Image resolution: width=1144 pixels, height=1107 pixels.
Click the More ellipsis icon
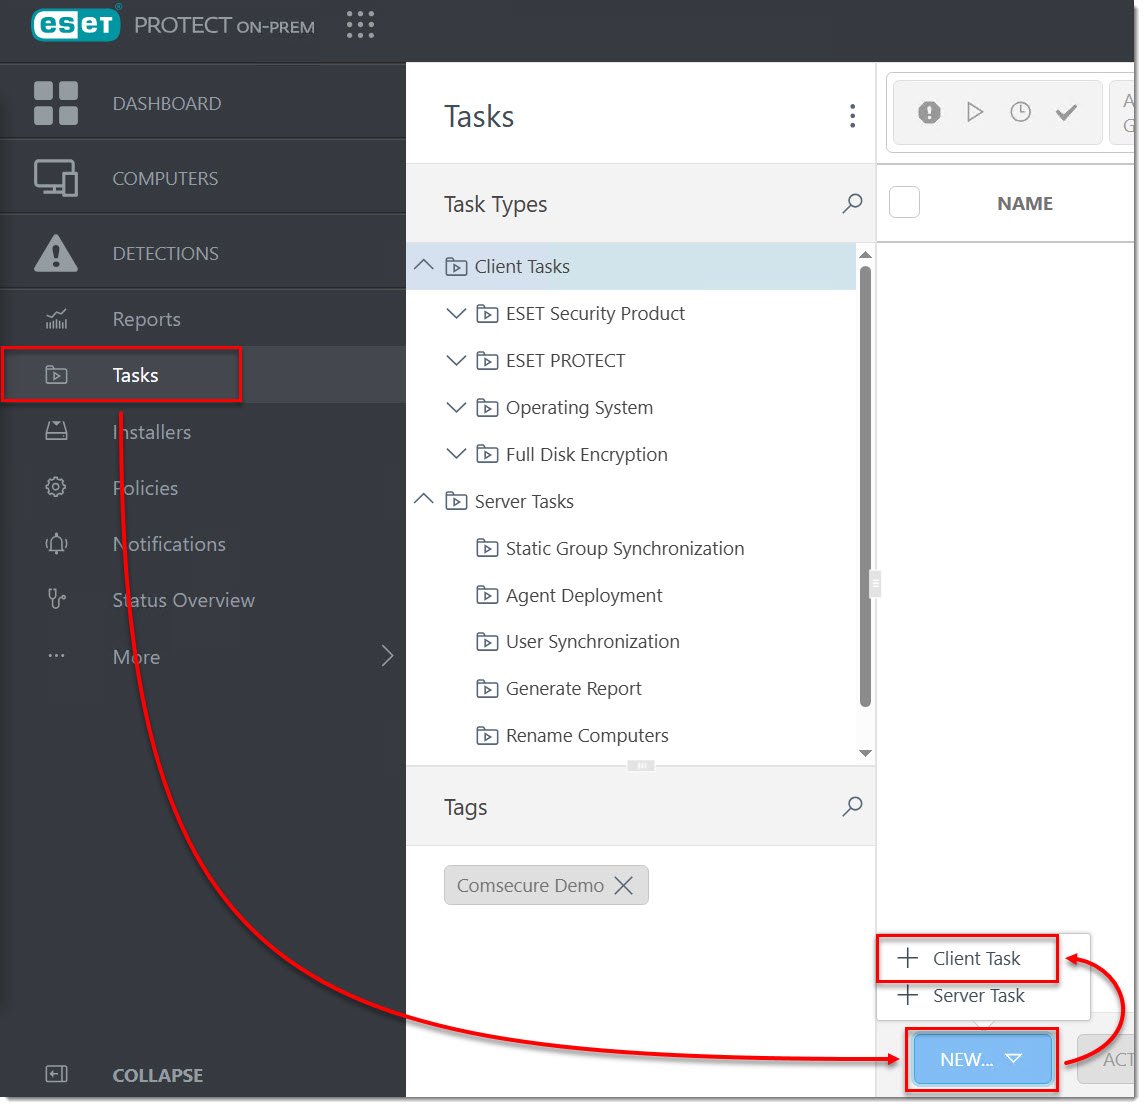(56, 655)
